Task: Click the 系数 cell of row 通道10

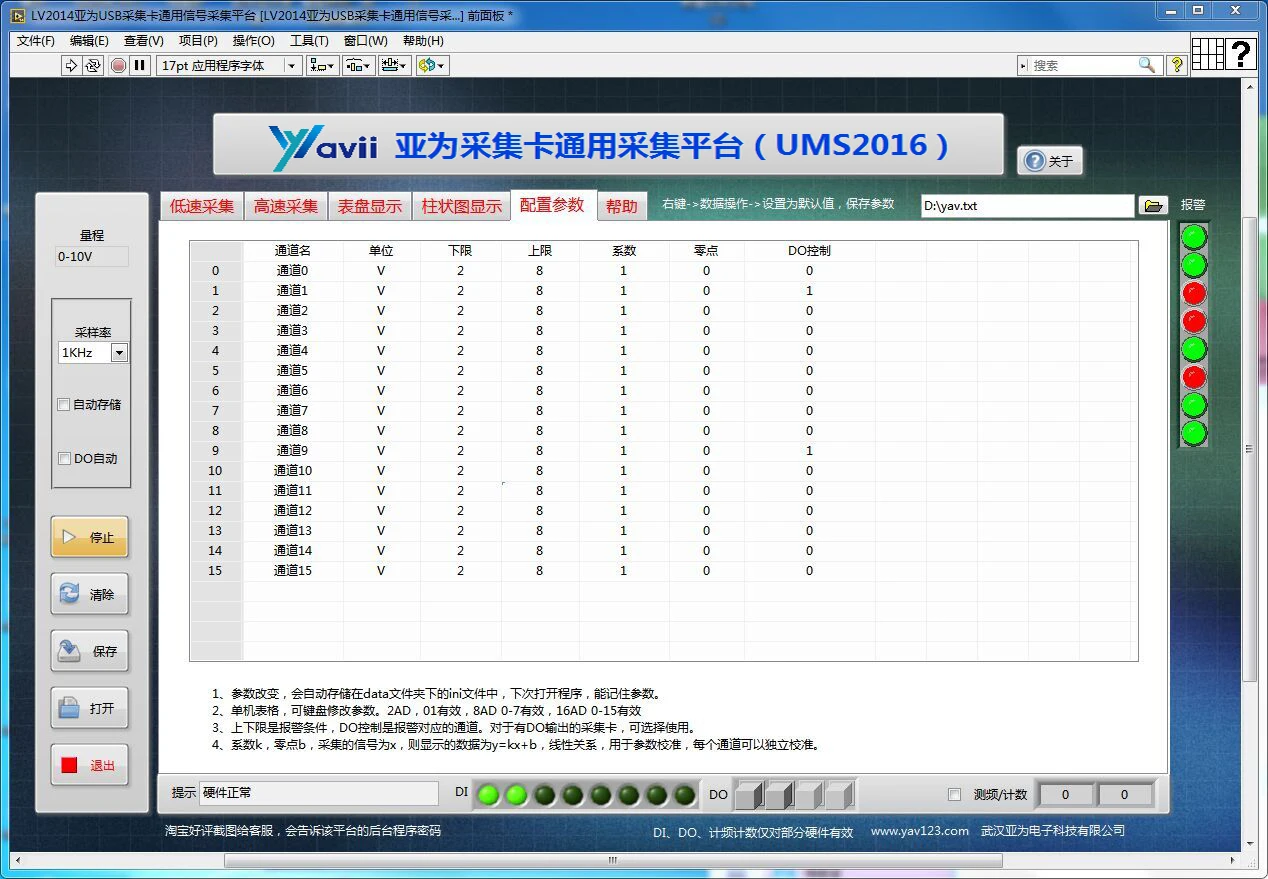Action: point(623,471)
